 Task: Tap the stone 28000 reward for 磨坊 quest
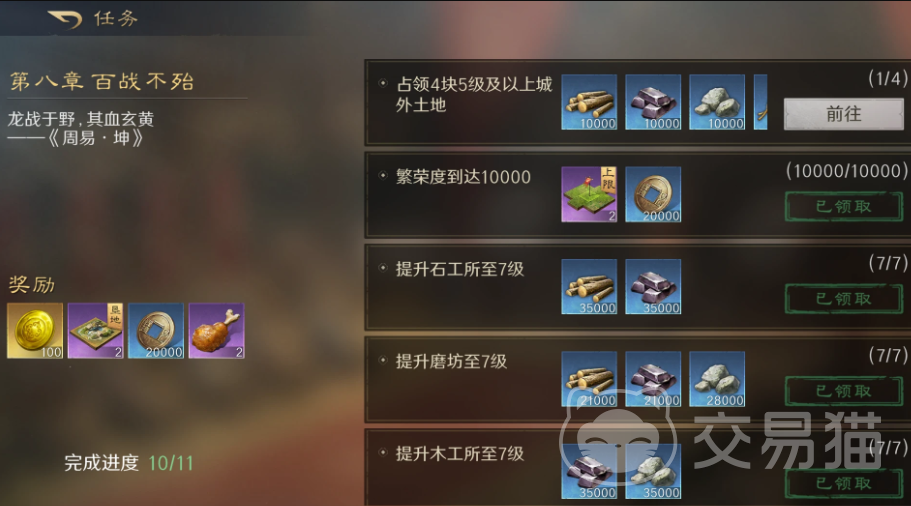[717, 379]
